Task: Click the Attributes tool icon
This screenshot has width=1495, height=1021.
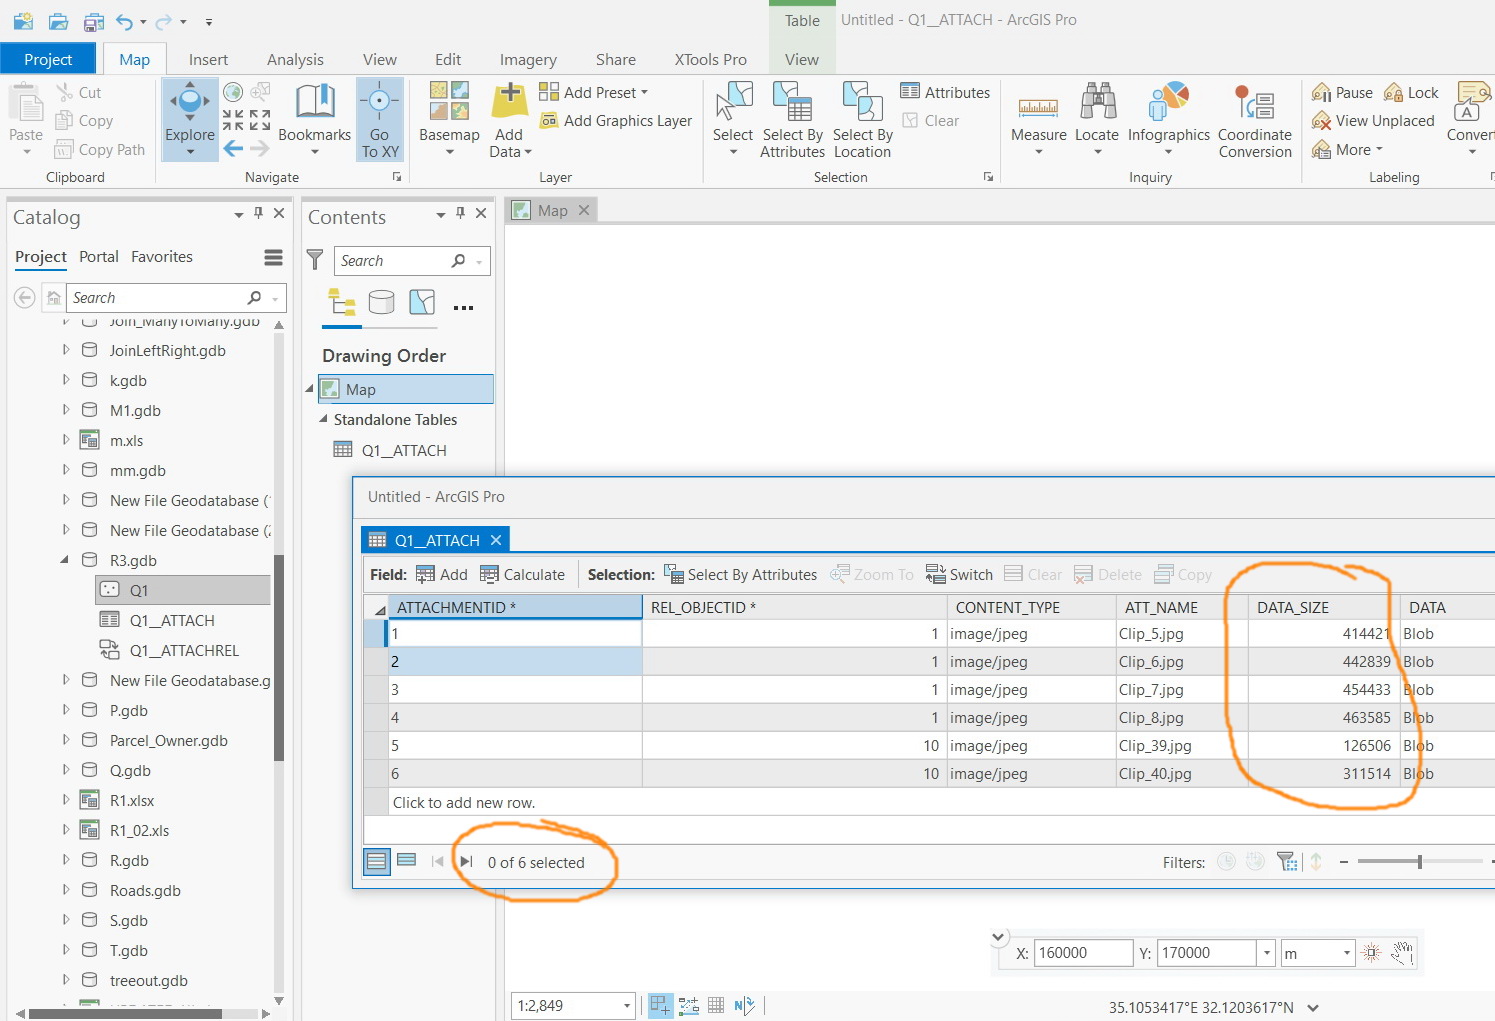Action: 911,91
